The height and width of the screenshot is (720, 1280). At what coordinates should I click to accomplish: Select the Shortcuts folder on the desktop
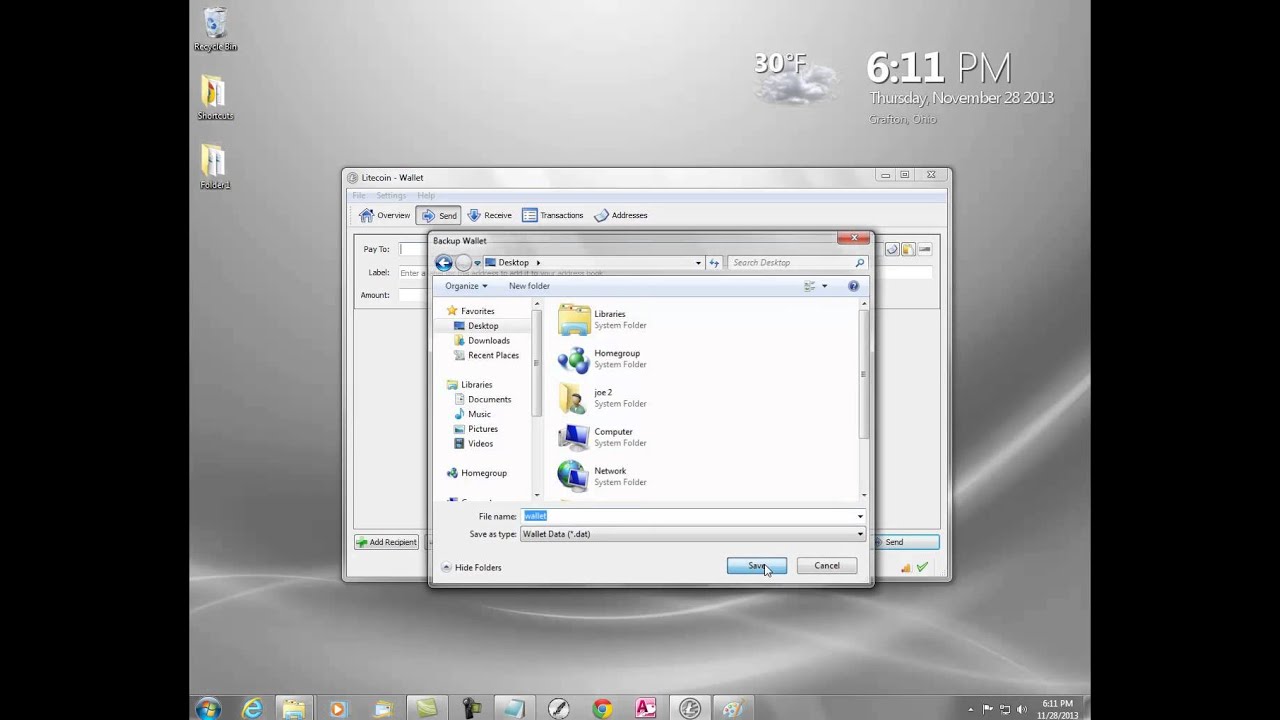point(215,98)
